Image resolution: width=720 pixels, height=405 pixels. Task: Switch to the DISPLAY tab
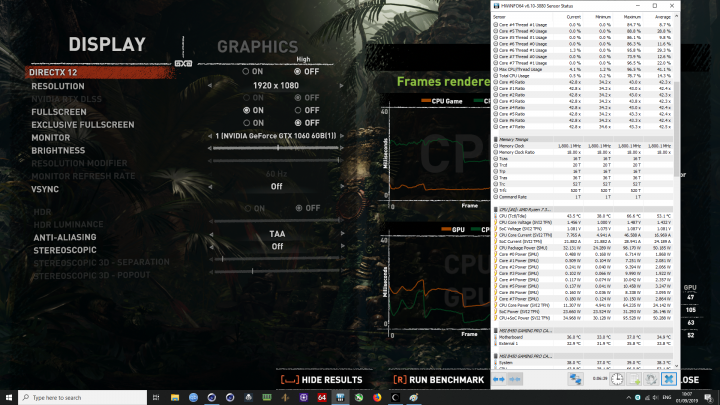(107, 45)
